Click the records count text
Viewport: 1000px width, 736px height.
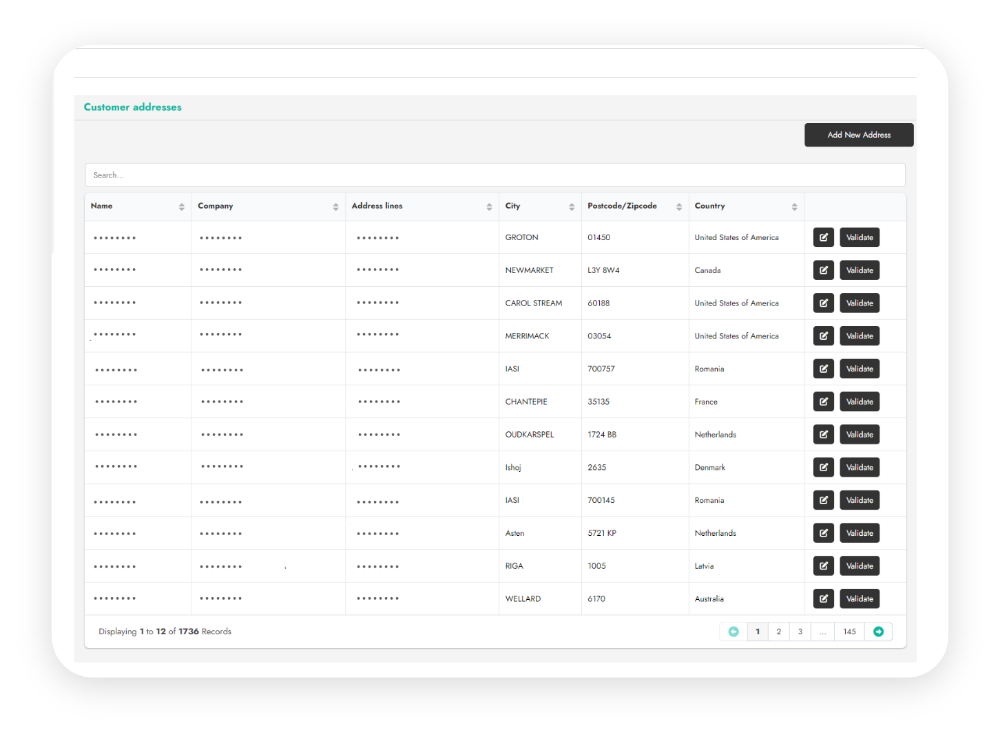click(x=165, y=631)
